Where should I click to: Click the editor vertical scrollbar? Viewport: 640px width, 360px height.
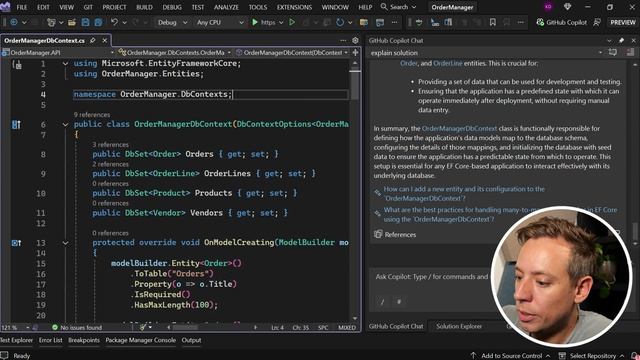(355, 190)
